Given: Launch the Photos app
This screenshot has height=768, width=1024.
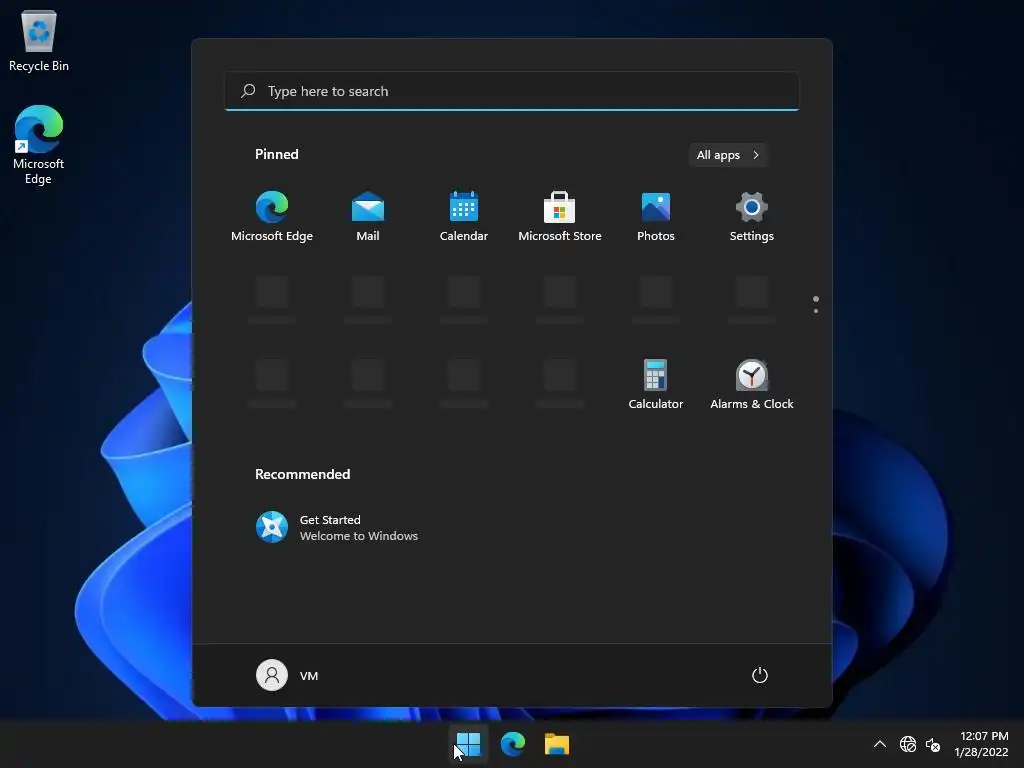Looking at the screenshot, I should (656, 216).
